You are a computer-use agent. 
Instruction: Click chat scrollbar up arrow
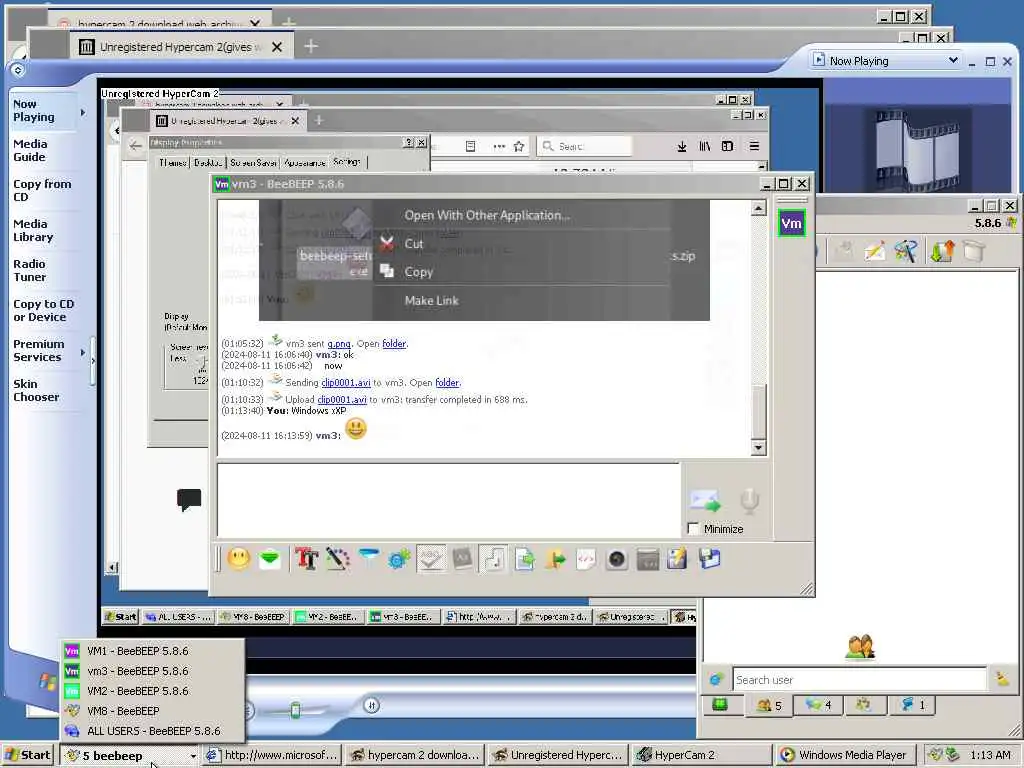758,208
